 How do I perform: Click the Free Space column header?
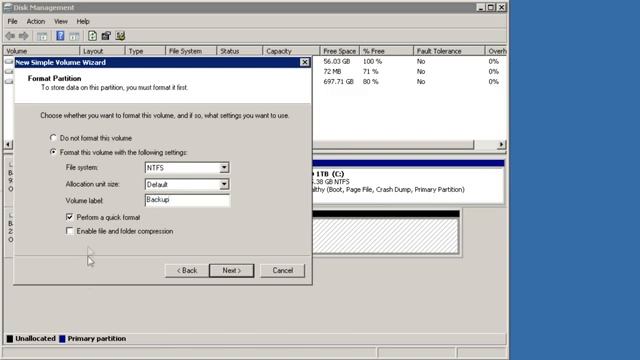point(340,51)
